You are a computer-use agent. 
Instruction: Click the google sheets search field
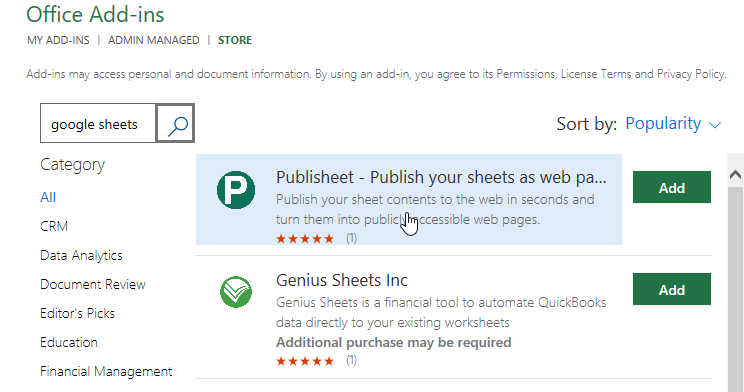point(98,123)
